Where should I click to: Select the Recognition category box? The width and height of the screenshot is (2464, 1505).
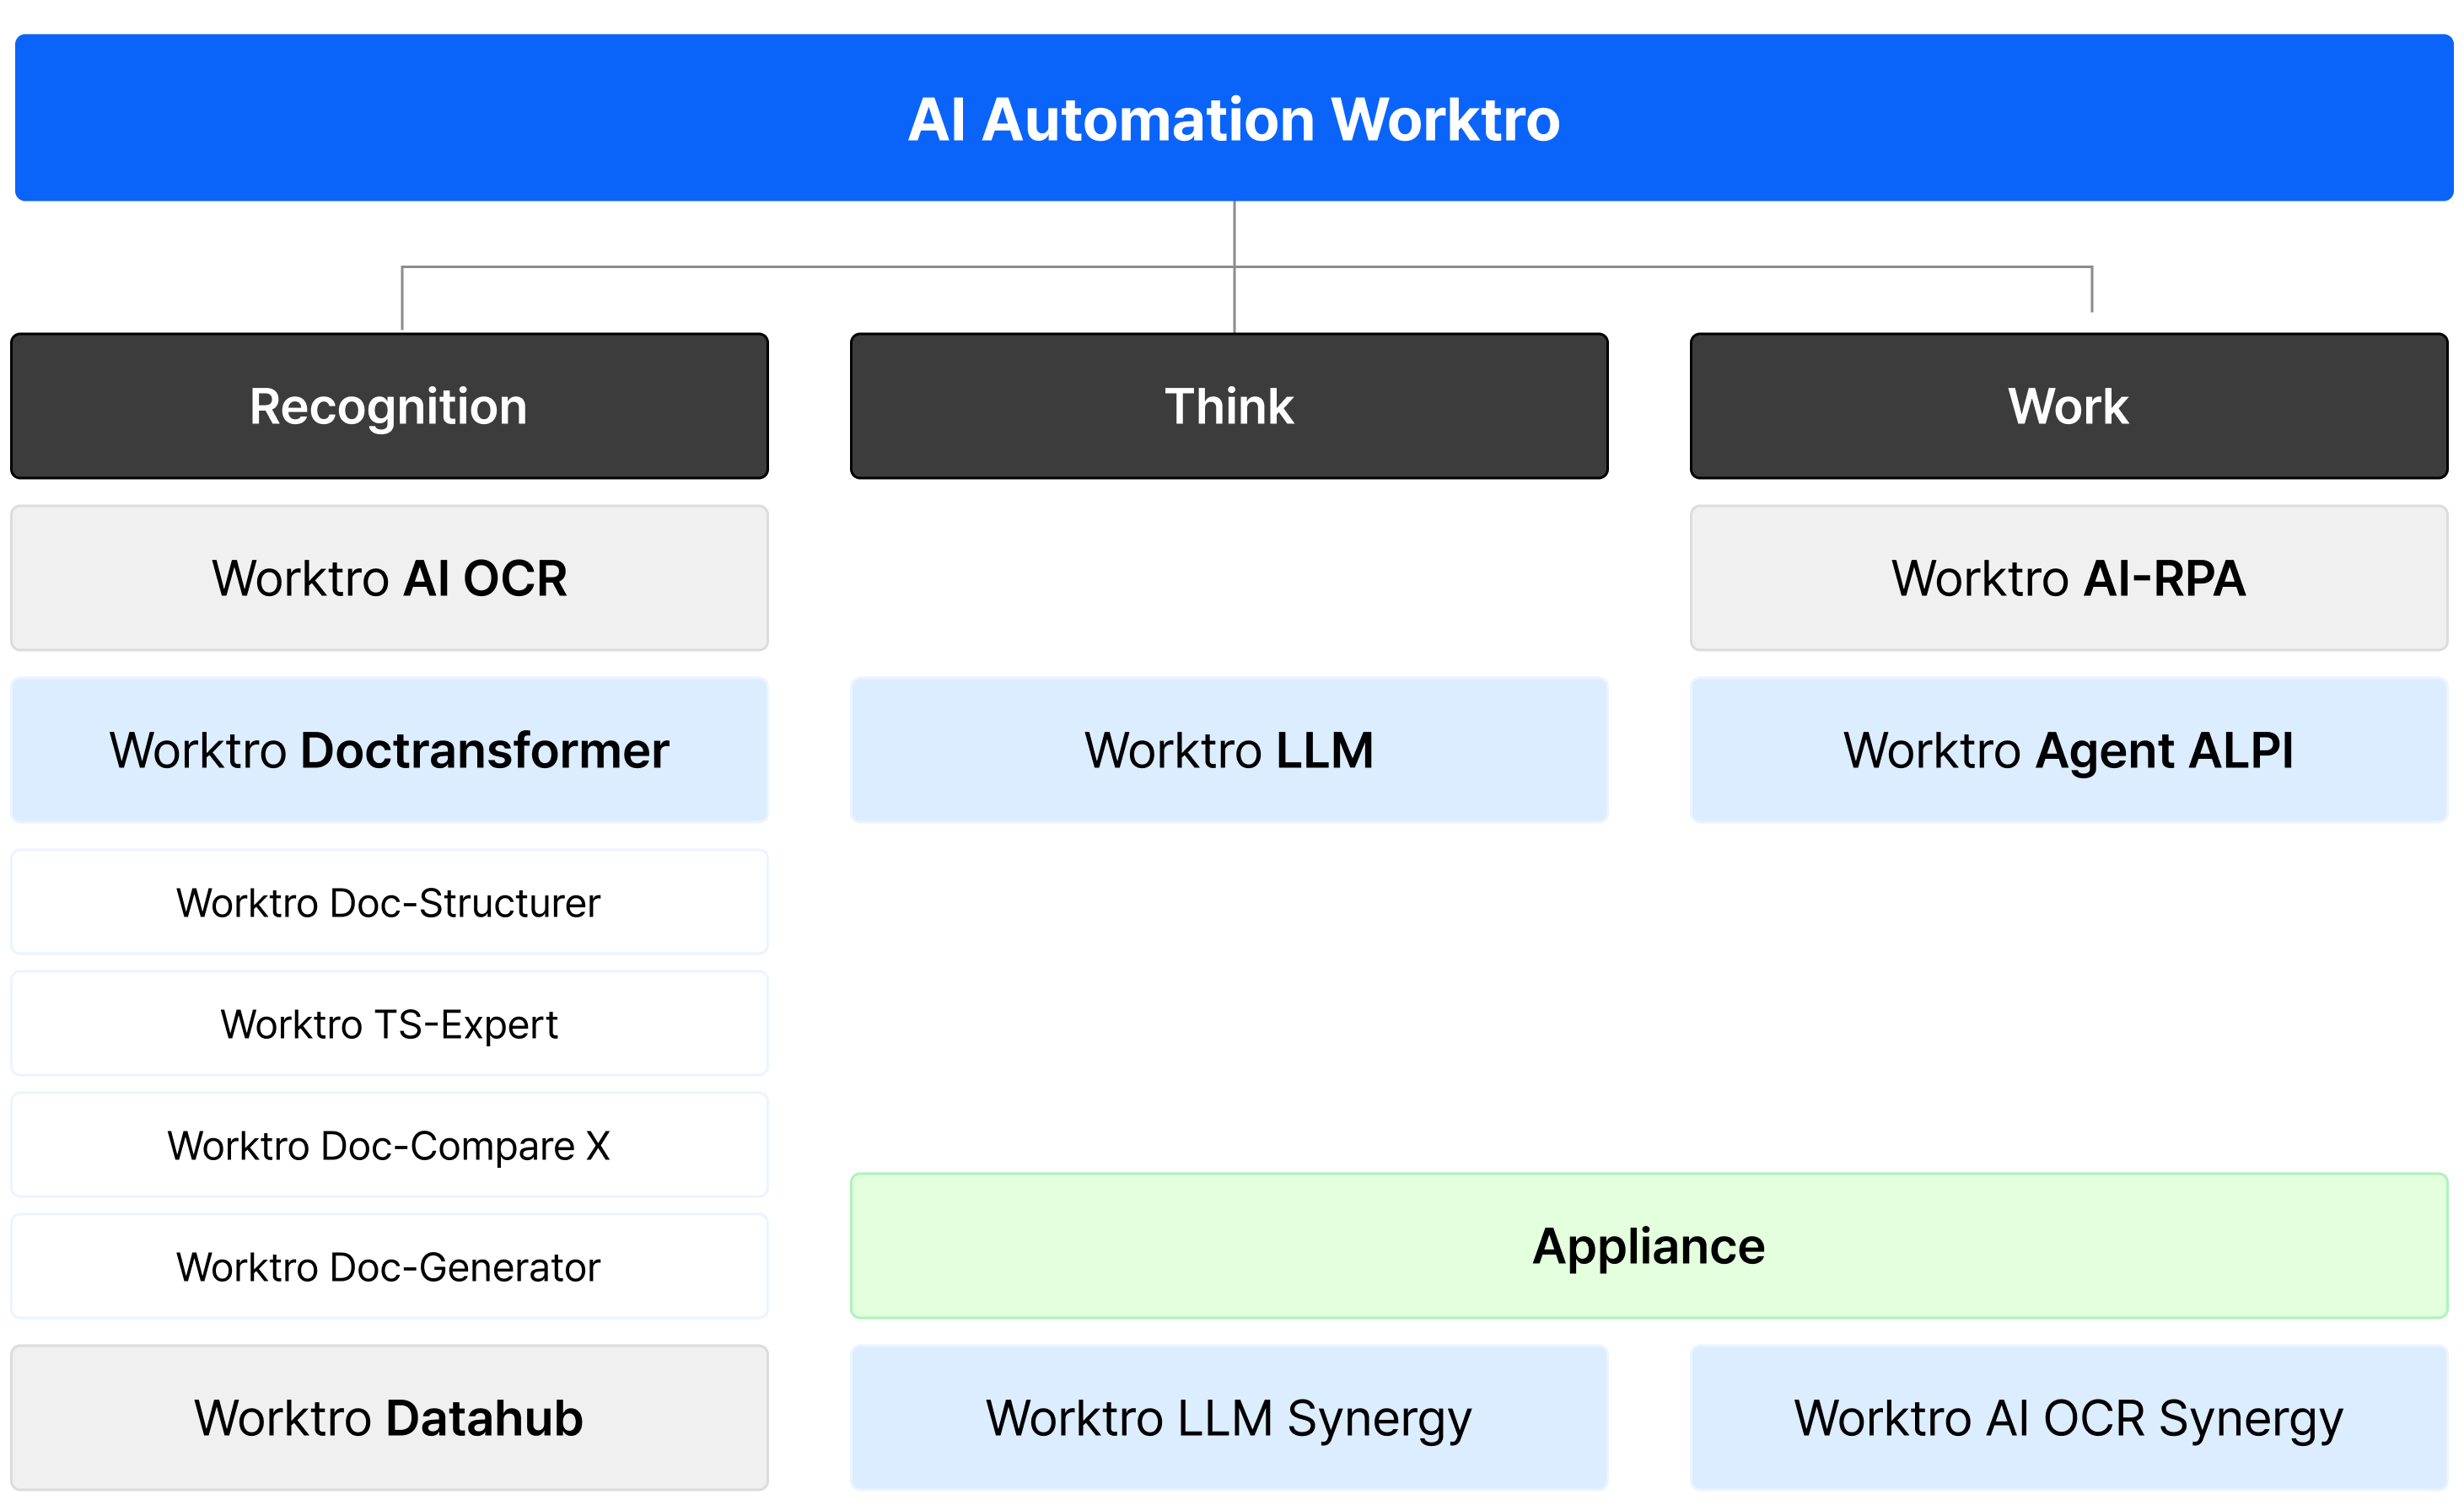pos(389,406)
